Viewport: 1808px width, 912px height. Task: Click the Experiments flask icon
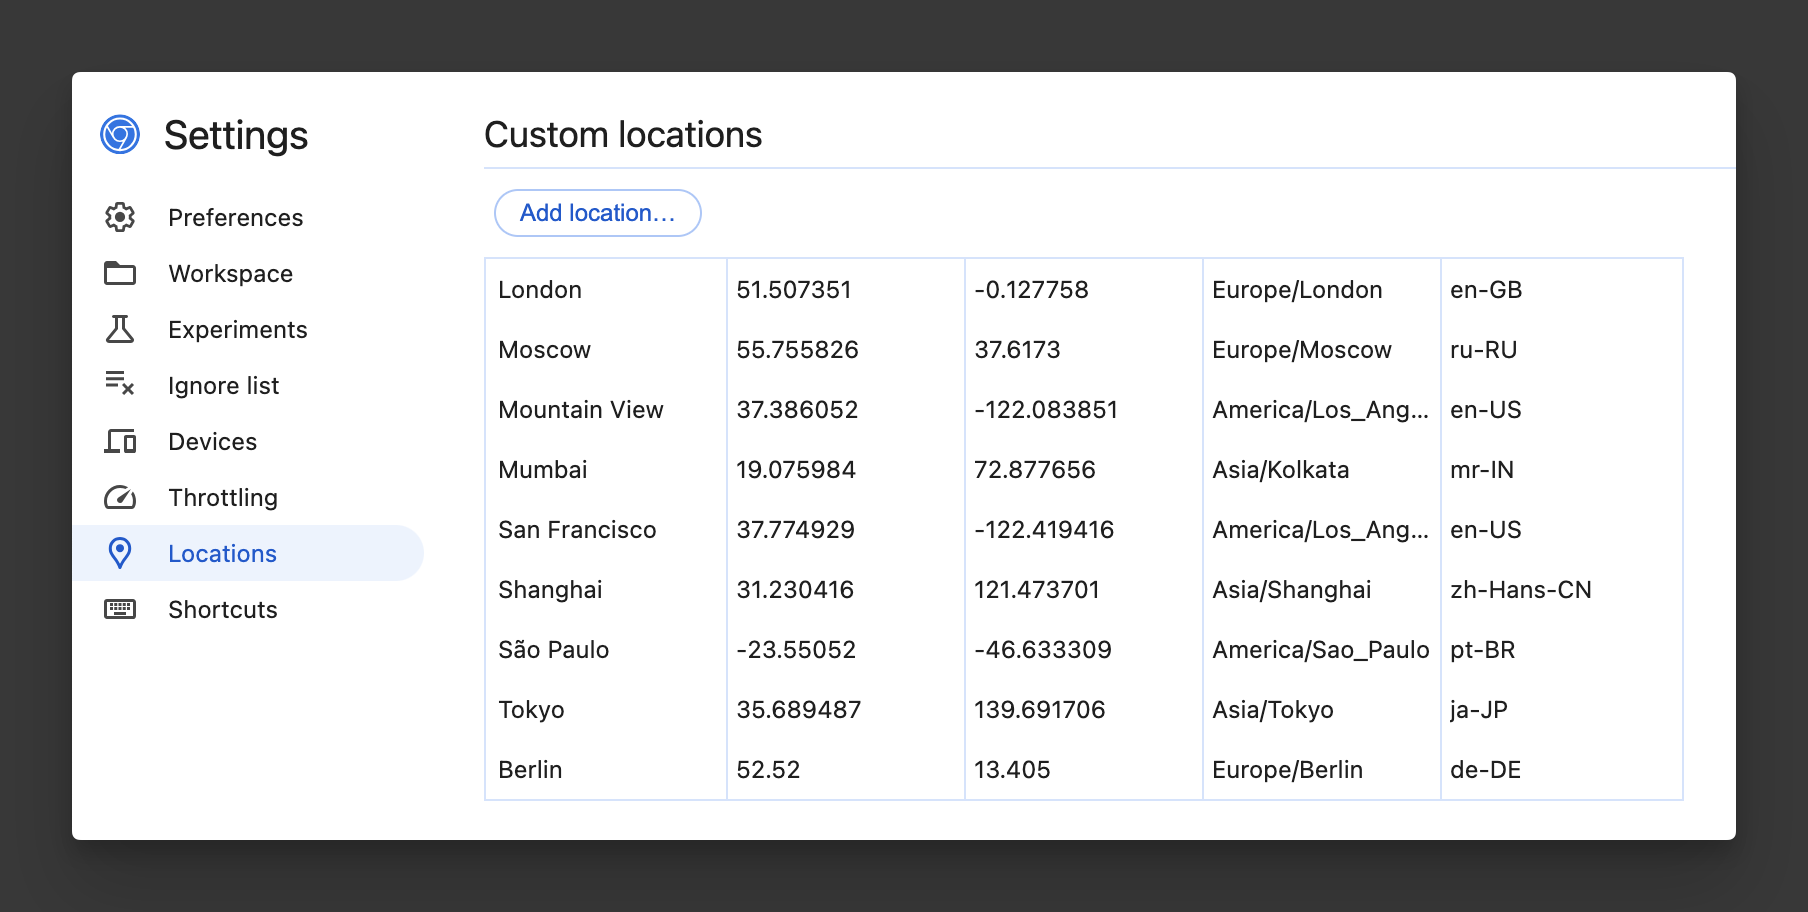(x=120, y=329)
